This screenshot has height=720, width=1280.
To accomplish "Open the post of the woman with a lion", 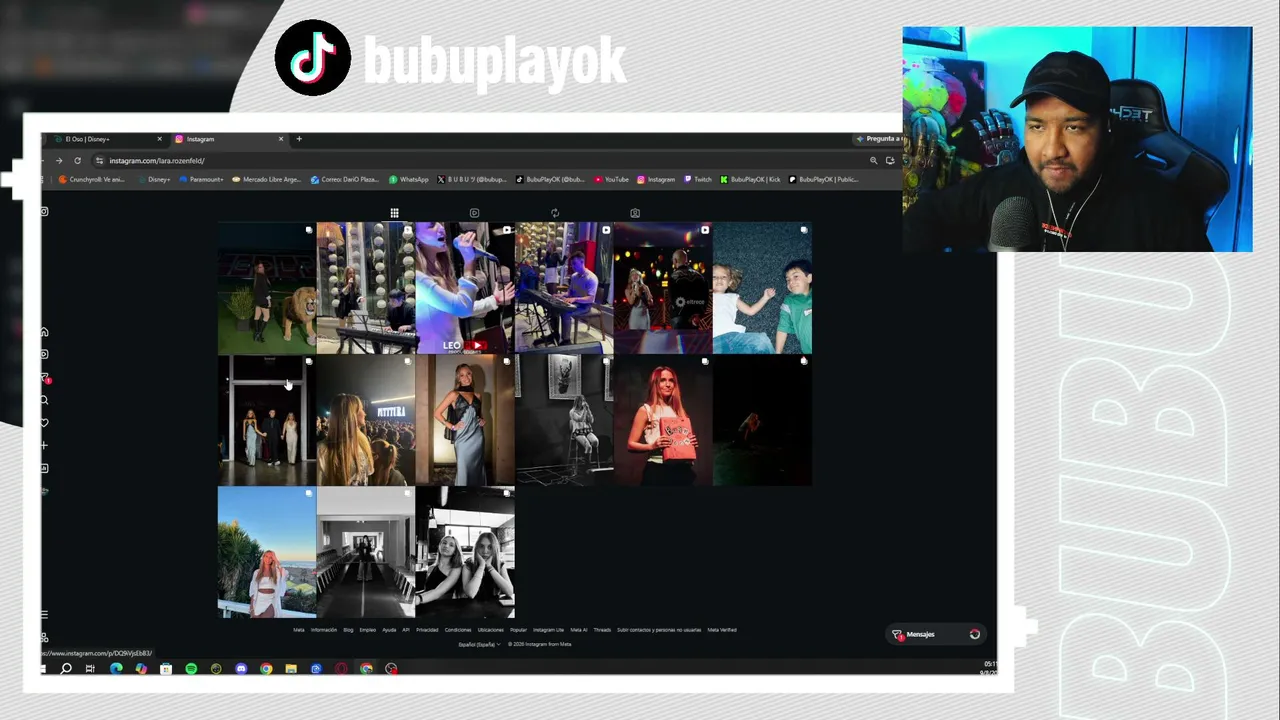I will point(267,288).
